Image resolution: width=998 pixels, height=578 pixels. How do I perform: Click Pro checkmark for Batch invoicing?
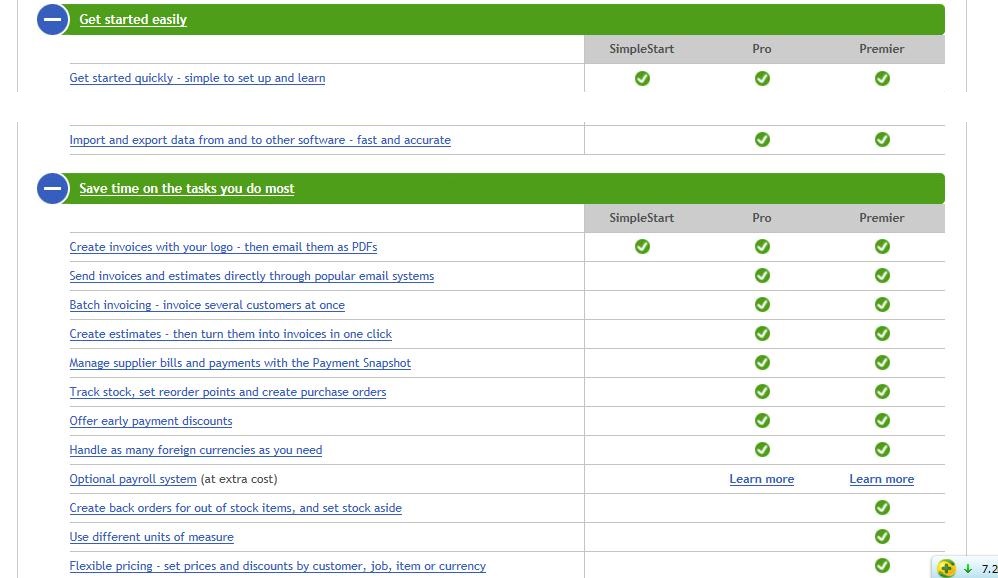(x=763, y=305)
